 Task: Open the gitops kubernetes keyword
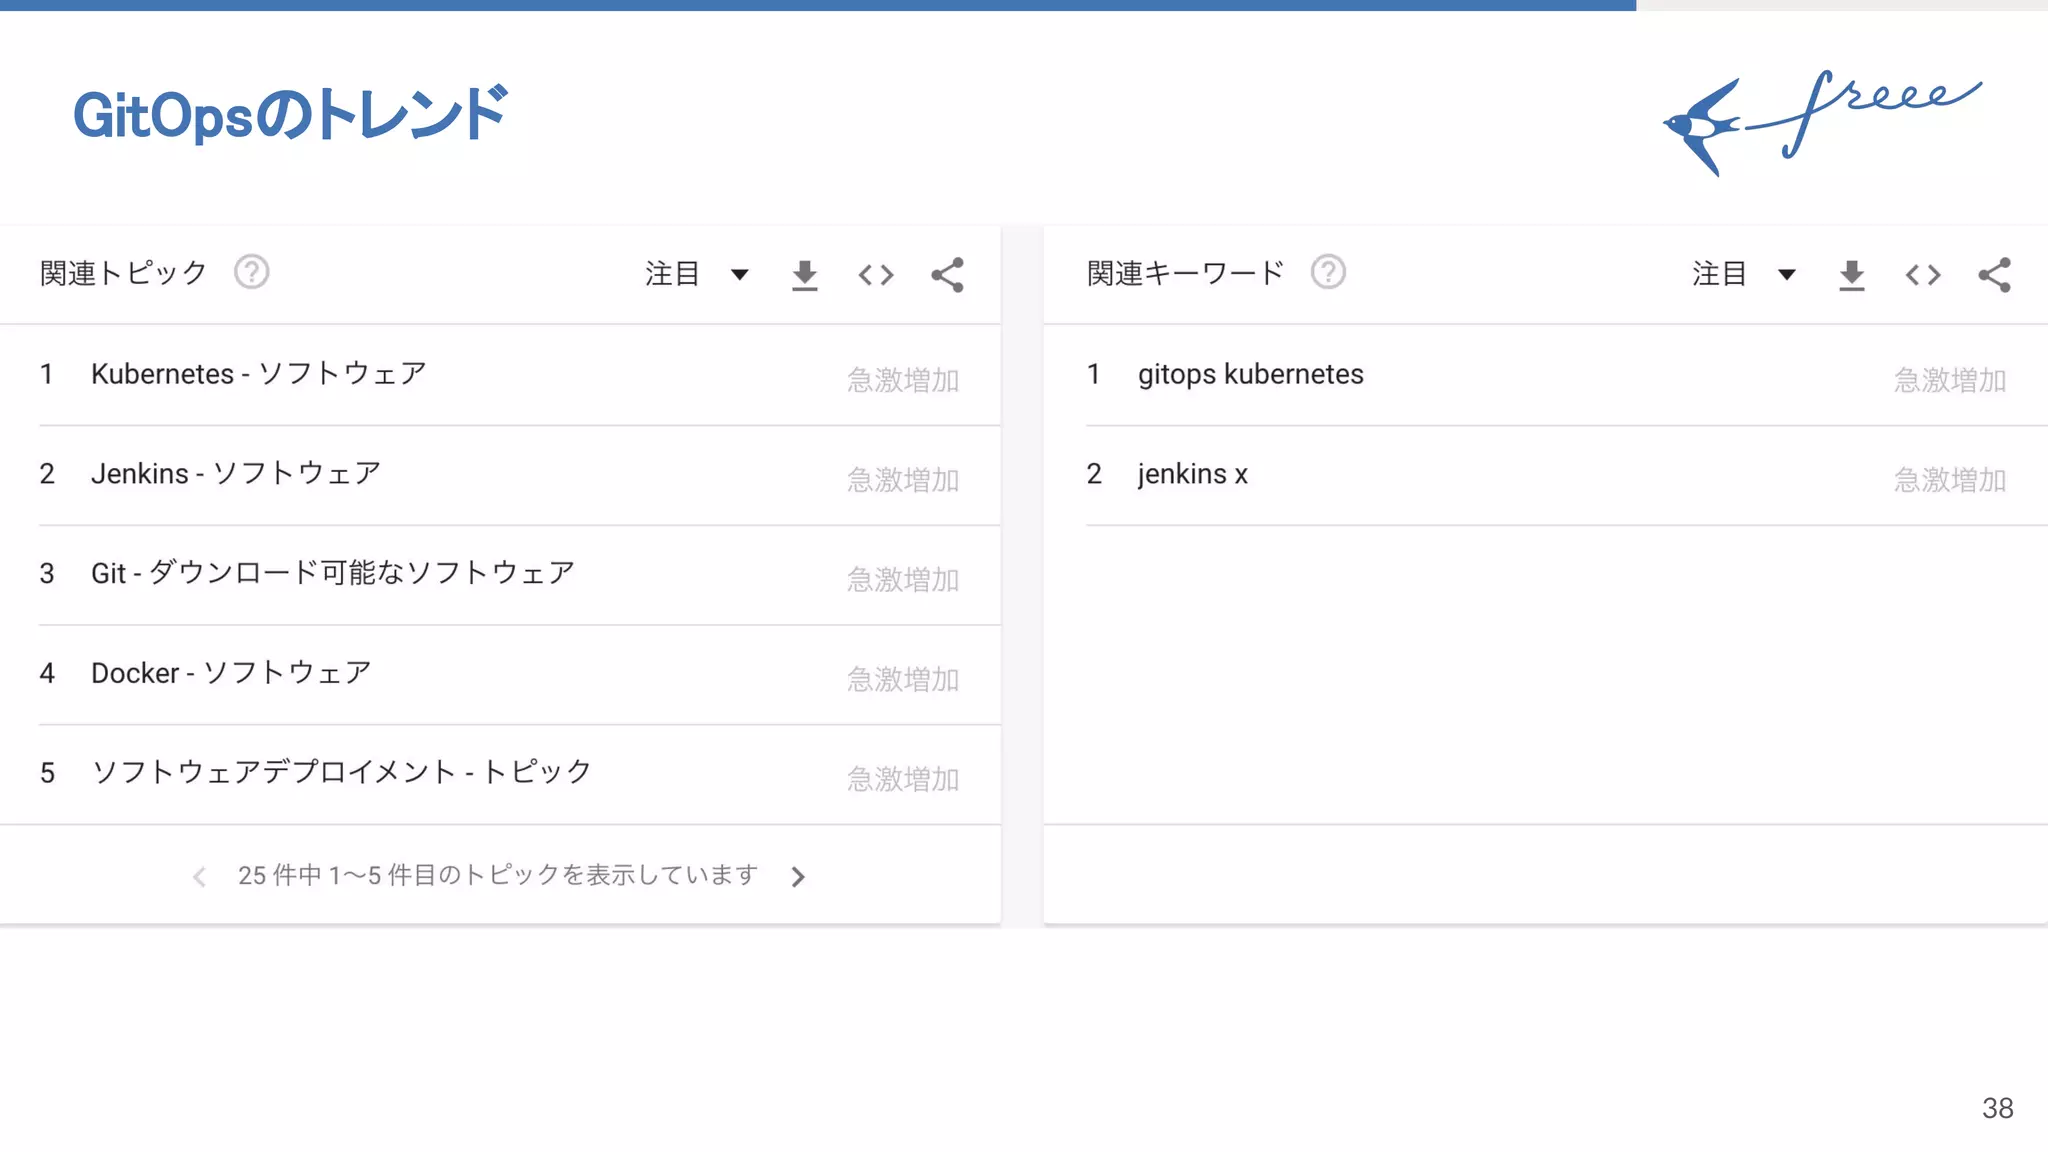pyautogui.click(x=1251, y=374)
